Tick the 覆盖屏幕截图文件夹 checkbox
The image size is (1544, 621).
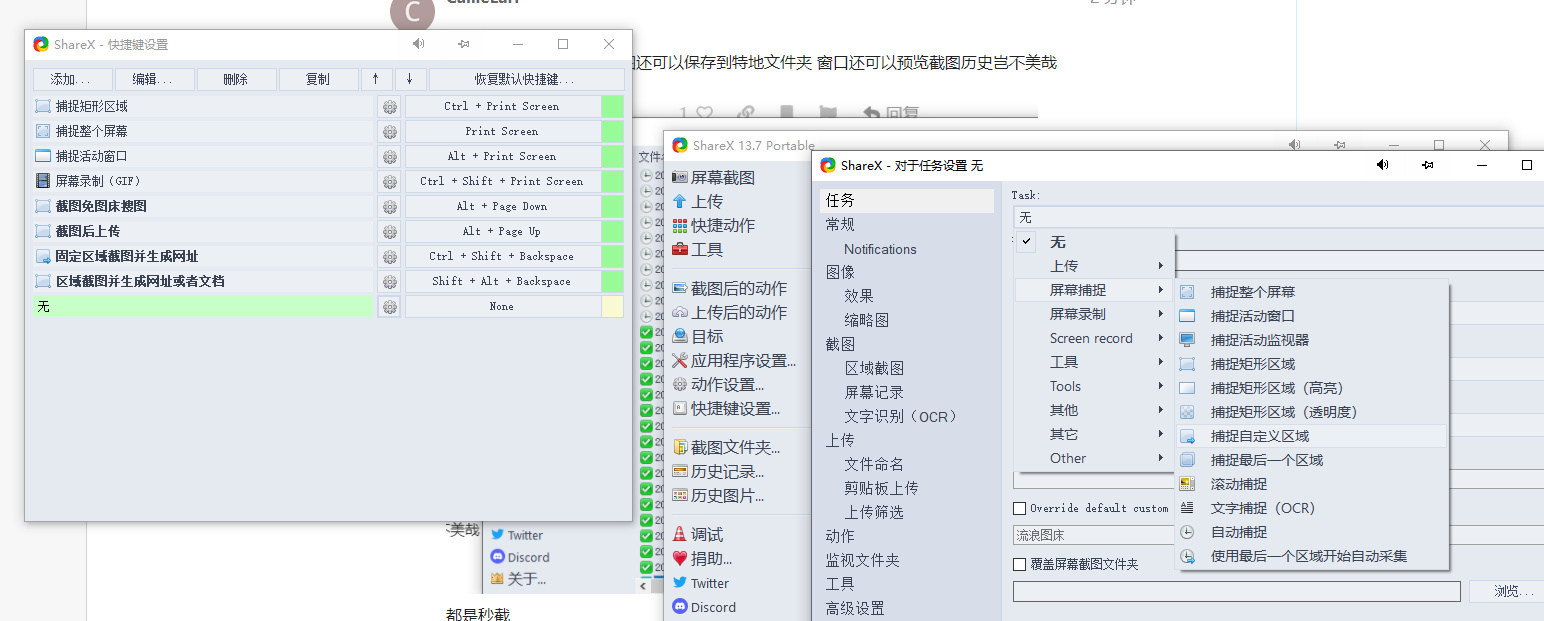1020,565
